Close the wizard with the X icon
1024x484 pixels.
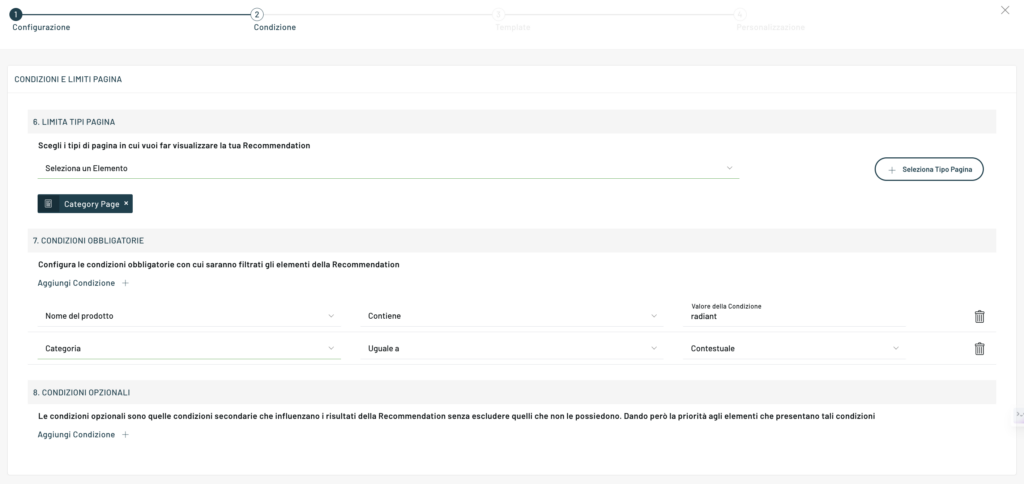(x=1005, y=10)
